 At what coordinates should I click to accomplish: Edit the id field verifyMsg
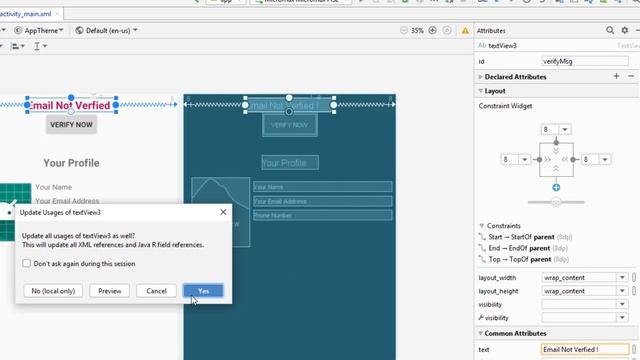click(x=584, y=61)
